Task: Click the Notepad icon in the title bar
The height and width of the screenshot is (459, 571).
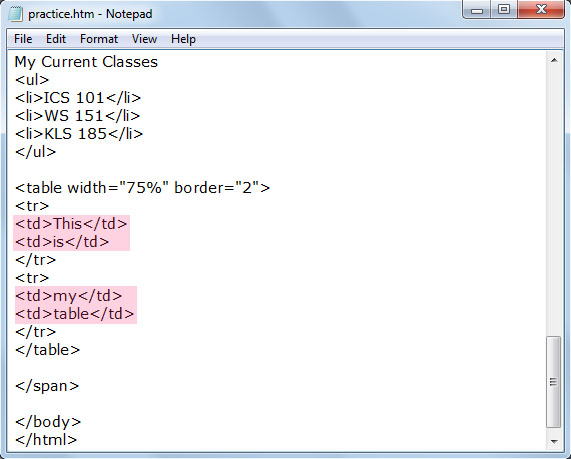Action: click(x=15, y=14)
